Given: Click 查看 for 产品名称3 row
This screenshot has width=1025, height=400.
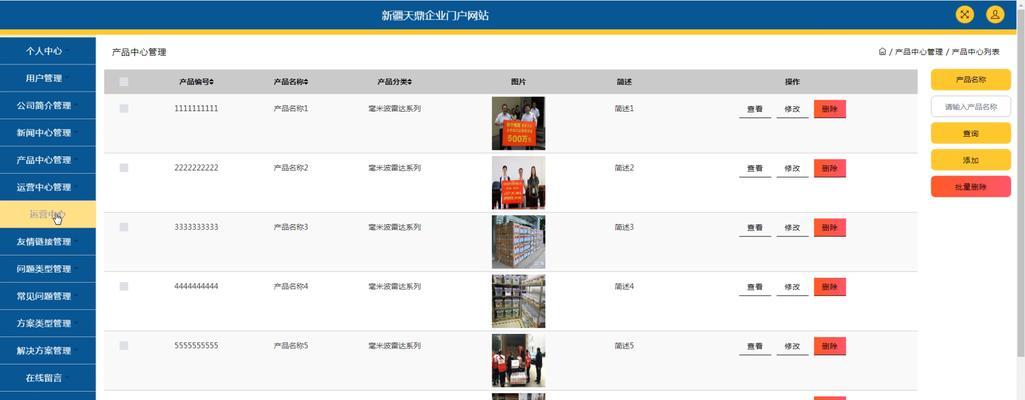Looking at the screenshot, I should 755,228.
